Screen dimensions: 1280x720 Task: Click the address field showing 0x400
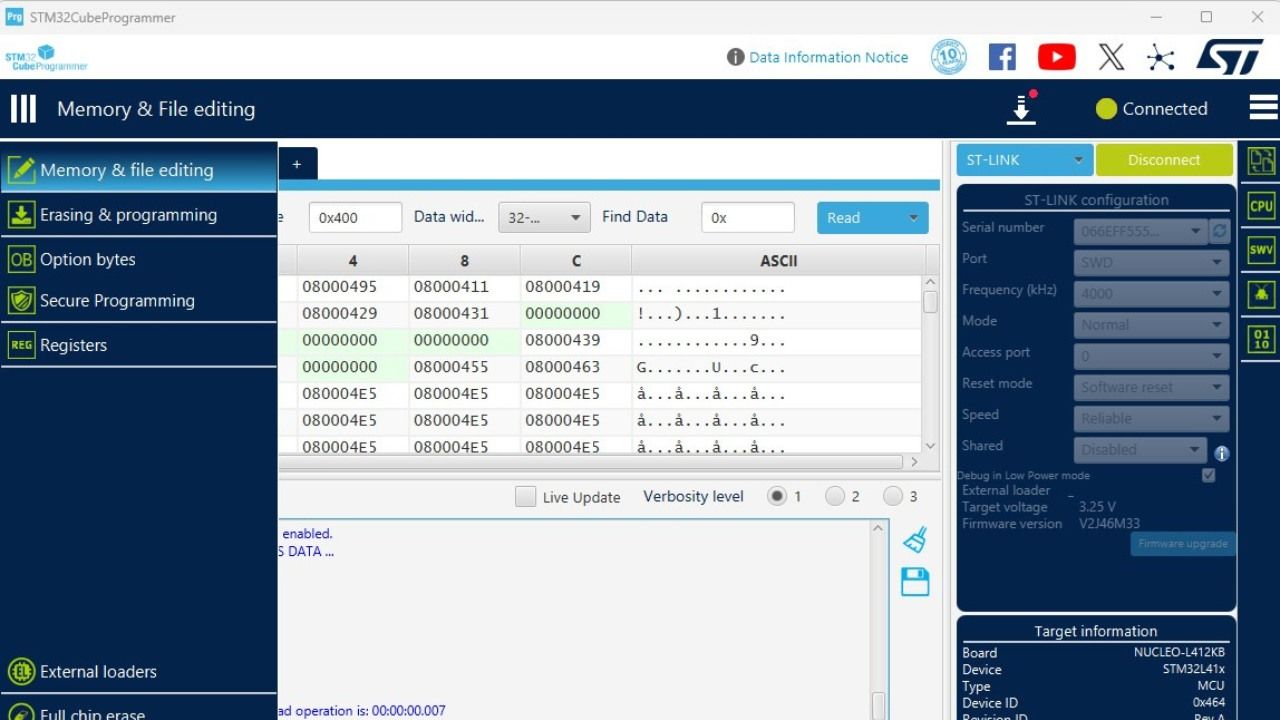click(355, 218)
